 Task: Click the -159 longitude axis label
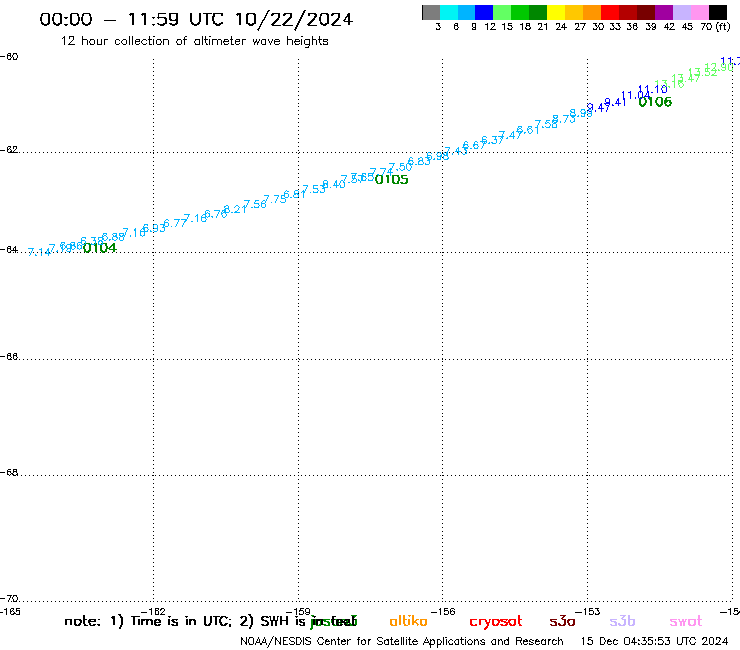pyautogui.click(x=298, y=612)
